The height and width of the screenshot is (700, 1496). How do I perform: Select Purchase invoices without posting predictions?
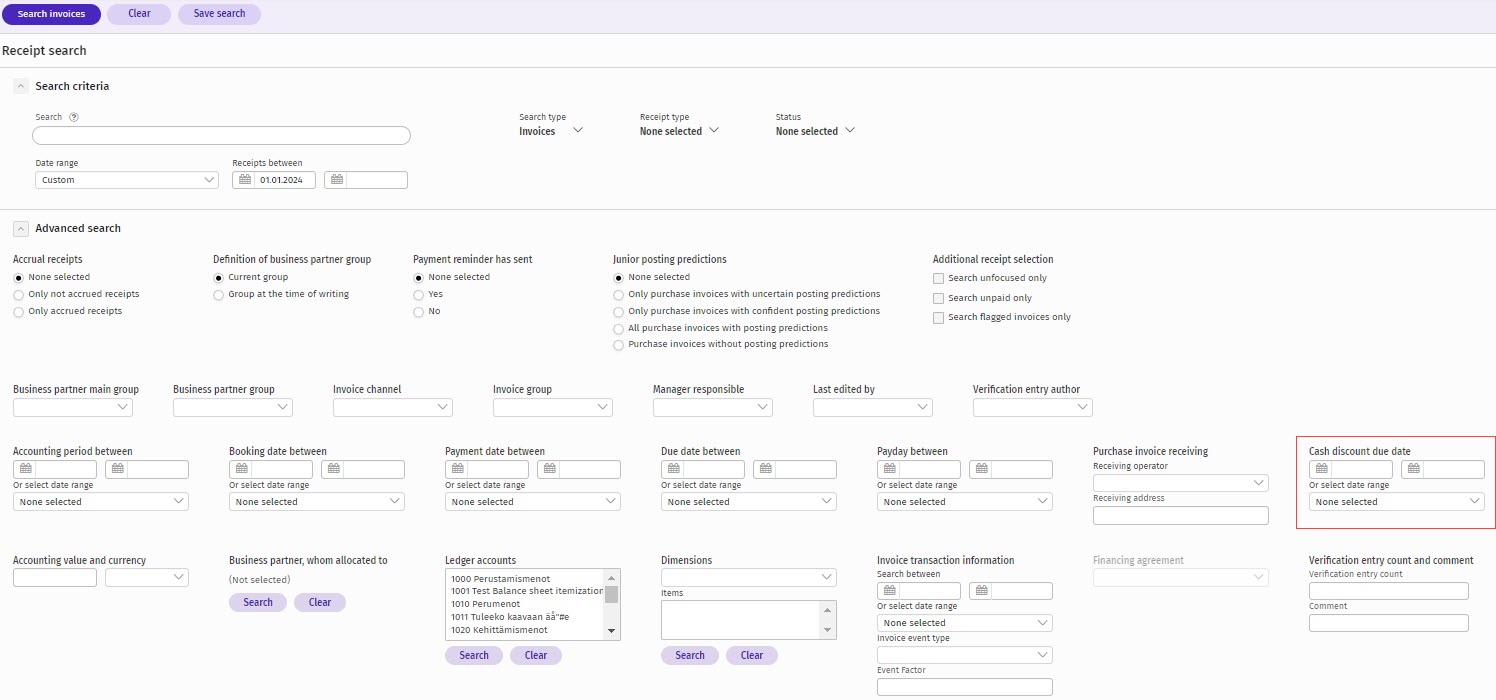(618, 345)
